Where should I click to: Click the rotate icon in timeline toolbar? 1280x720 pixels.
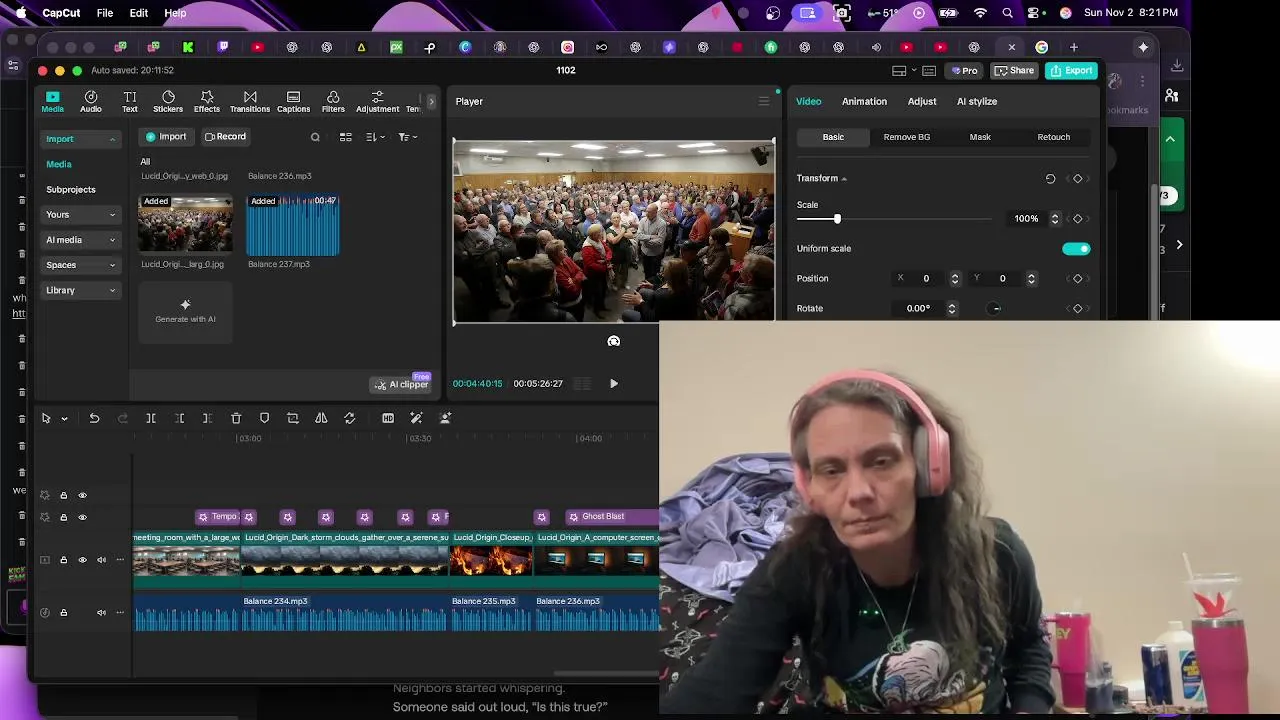click(x=349, y=418)
